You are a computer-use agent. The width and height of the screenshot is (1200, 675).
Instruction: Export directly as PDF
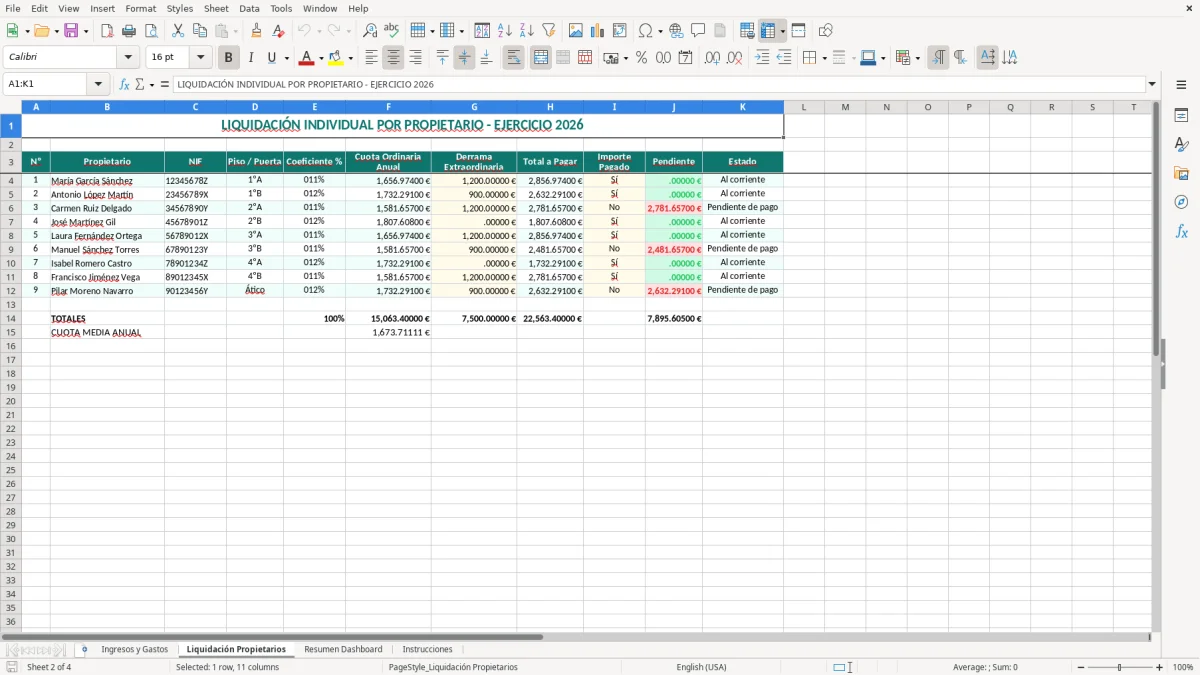(107, 31)
